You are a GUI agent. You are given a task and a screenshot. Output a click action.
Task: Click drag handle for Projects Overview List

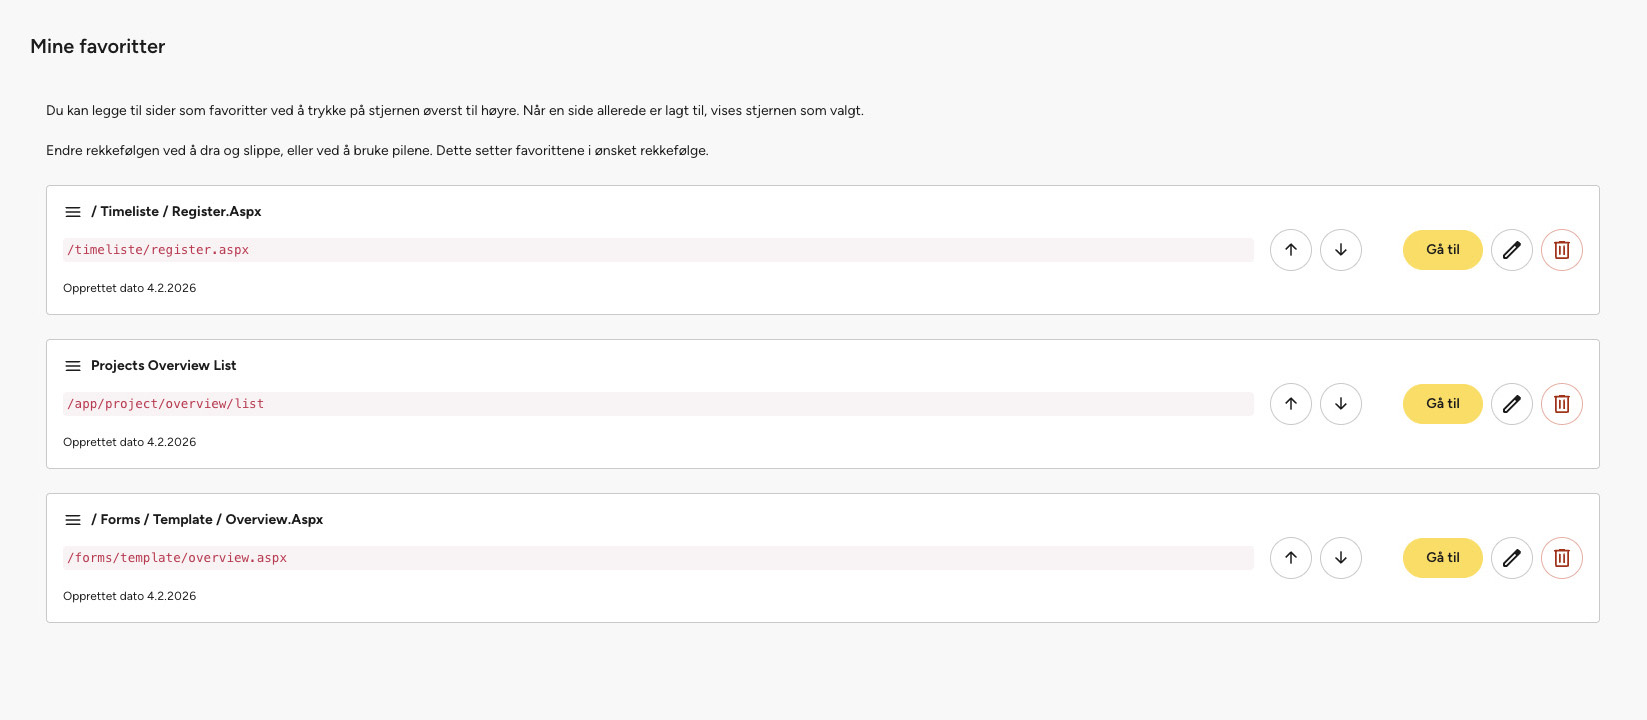73,366
